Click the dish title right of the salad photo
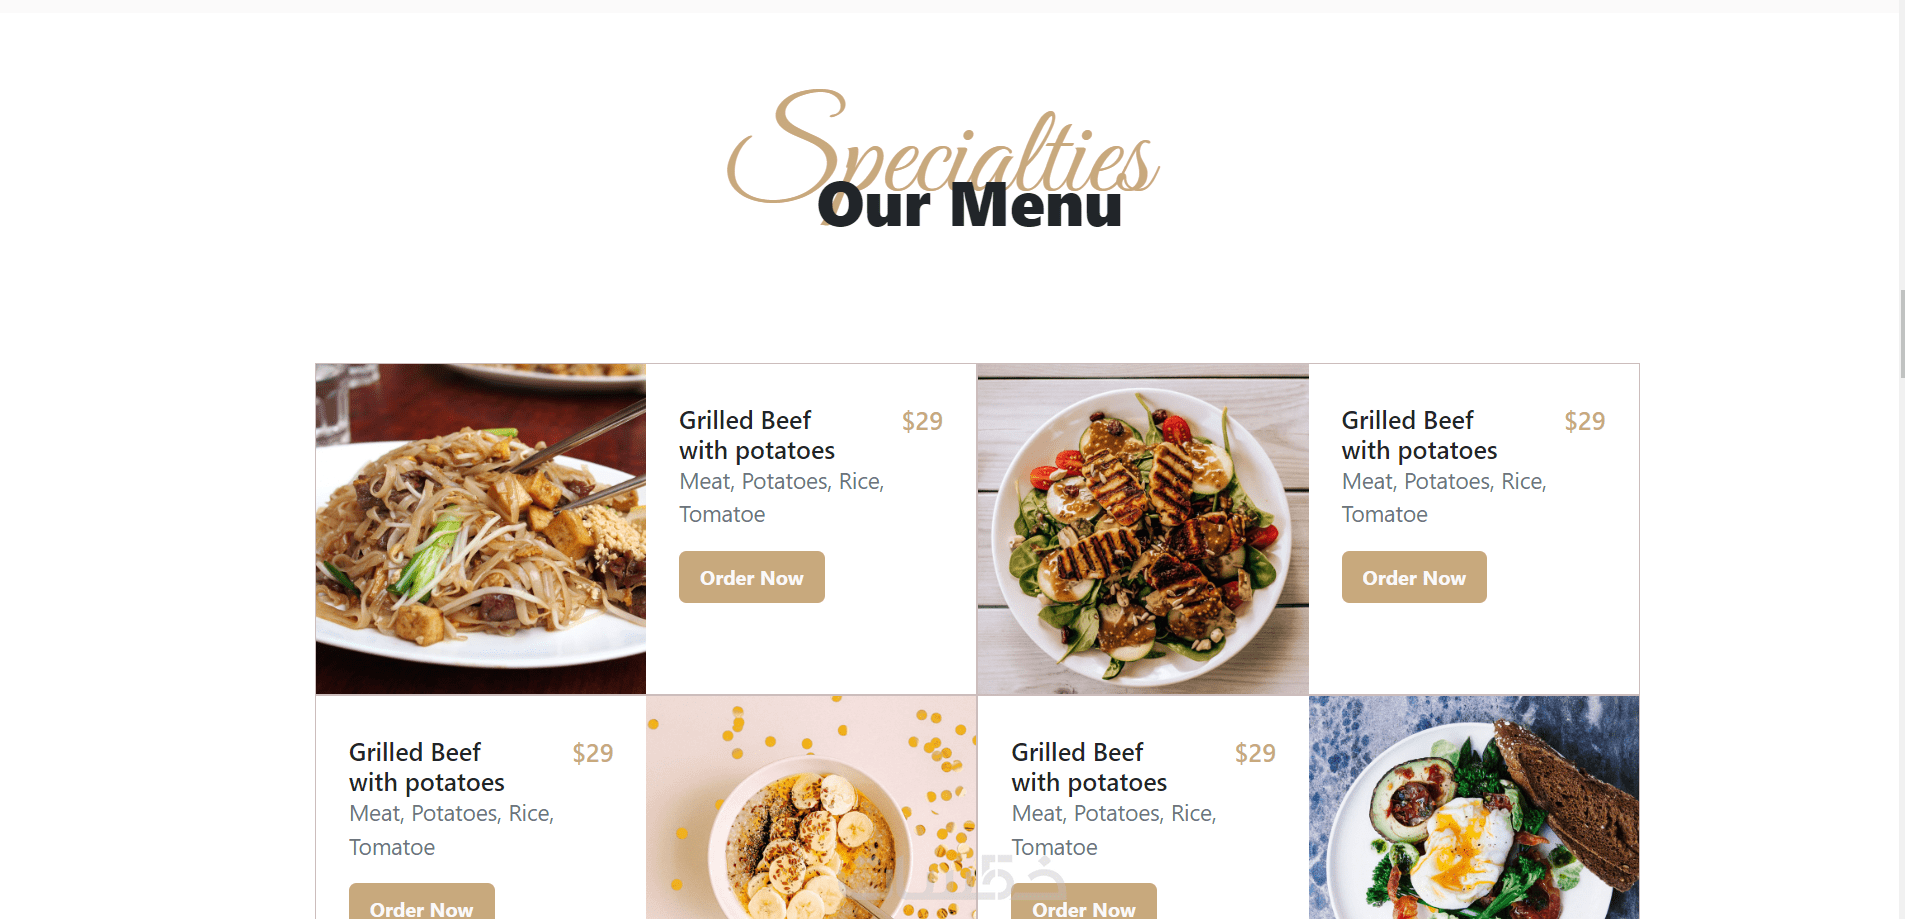Screen dimensions: 1905x919 point(1419,435)
